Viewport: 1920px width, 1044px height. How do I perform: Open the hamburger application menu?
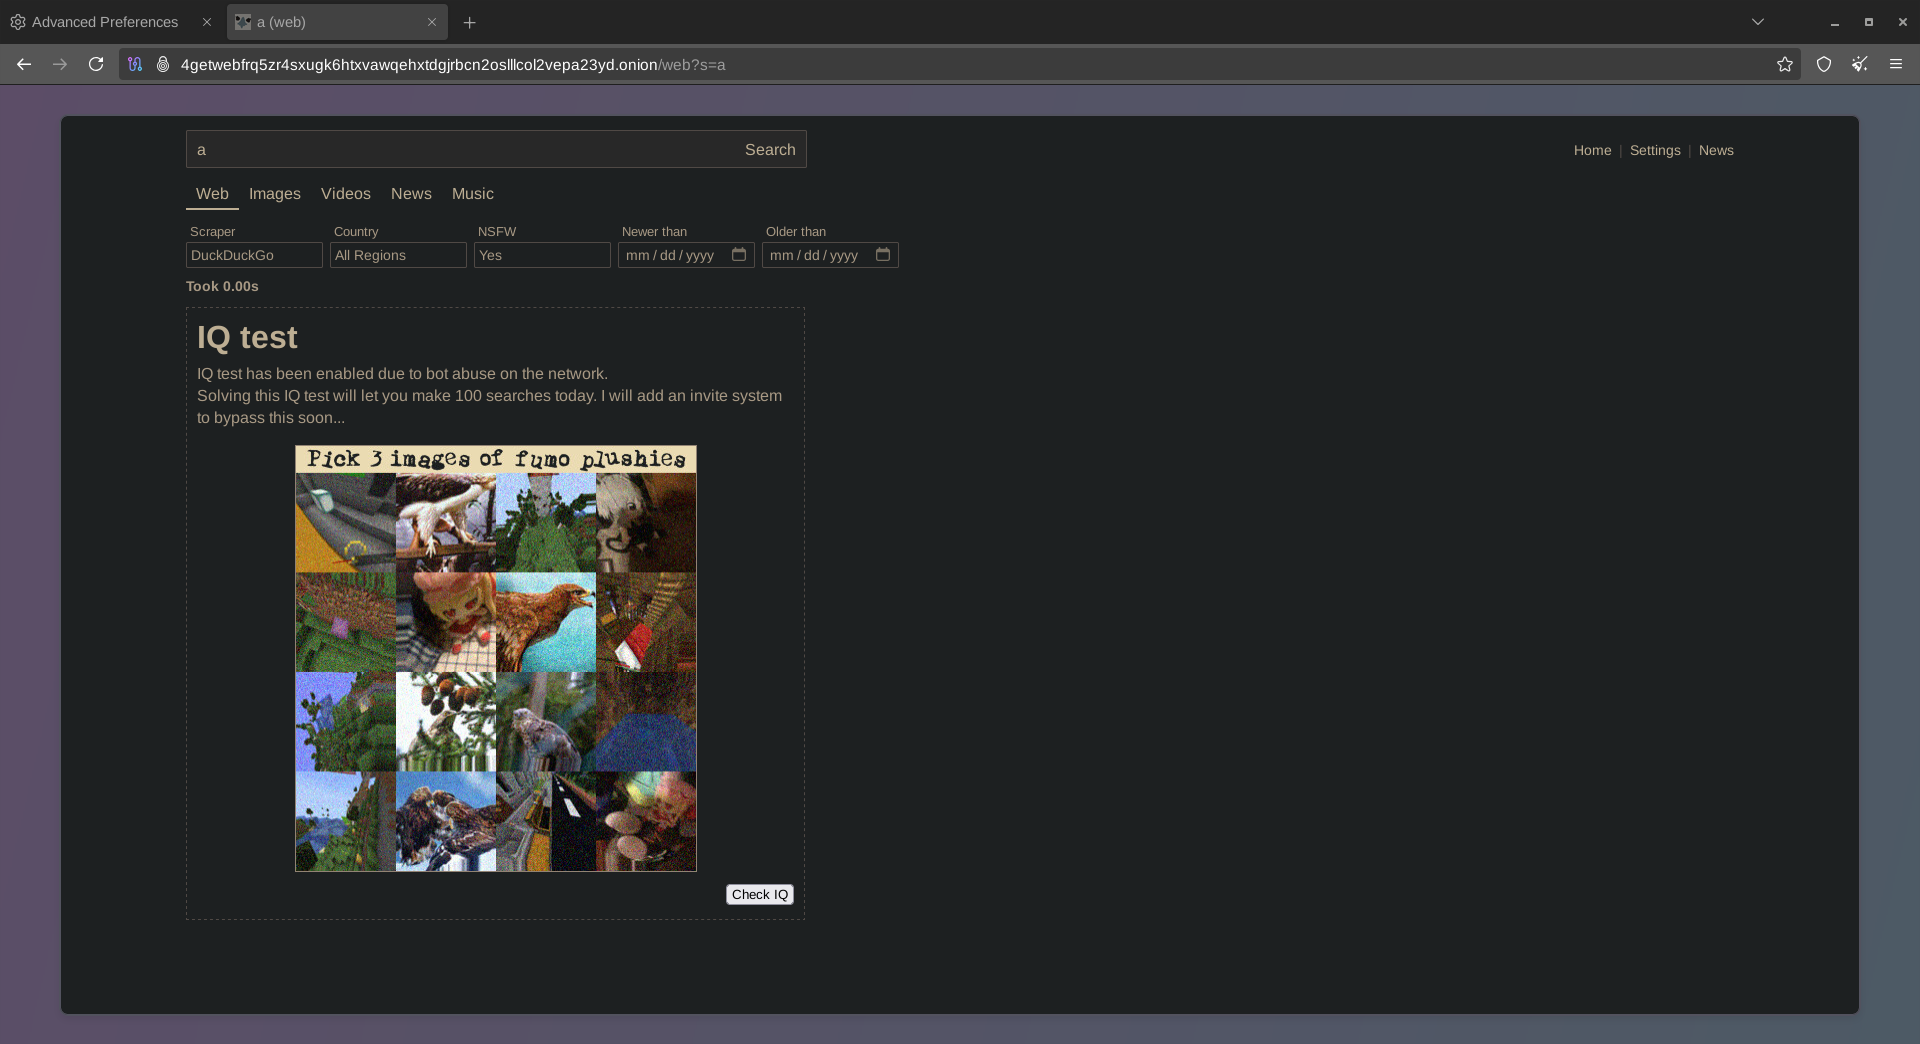[1896, 64]
